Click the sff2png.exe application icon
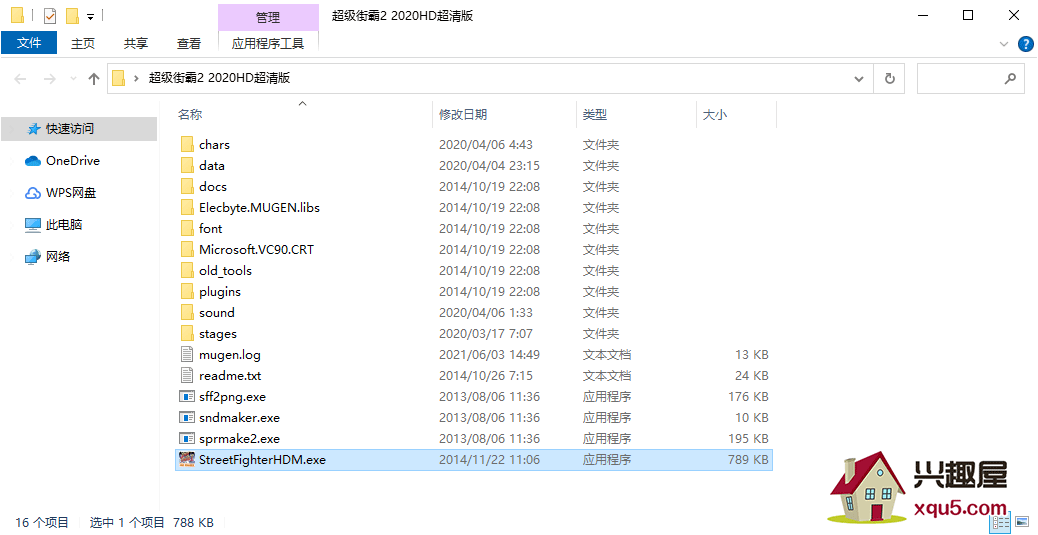This screenshot has width=1038, height=535. (x=186, y=397)
